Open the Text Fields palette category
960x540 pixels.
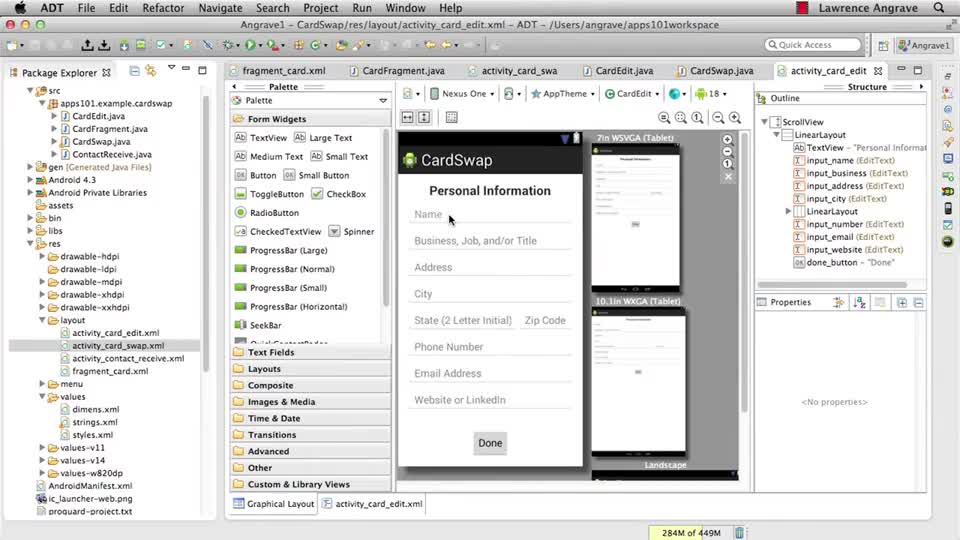coord(311,352)
